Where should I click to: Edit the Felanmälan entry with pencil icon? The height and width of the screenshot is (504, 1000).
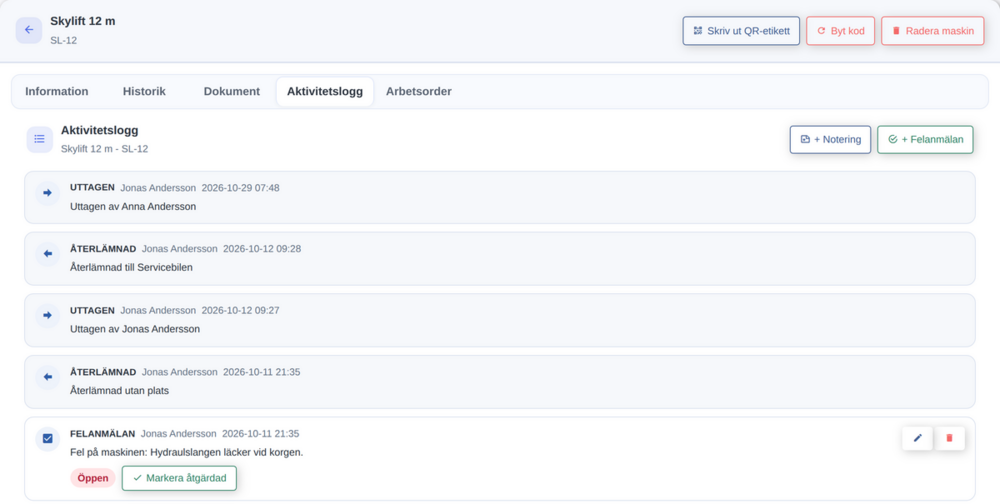[918, 438]
